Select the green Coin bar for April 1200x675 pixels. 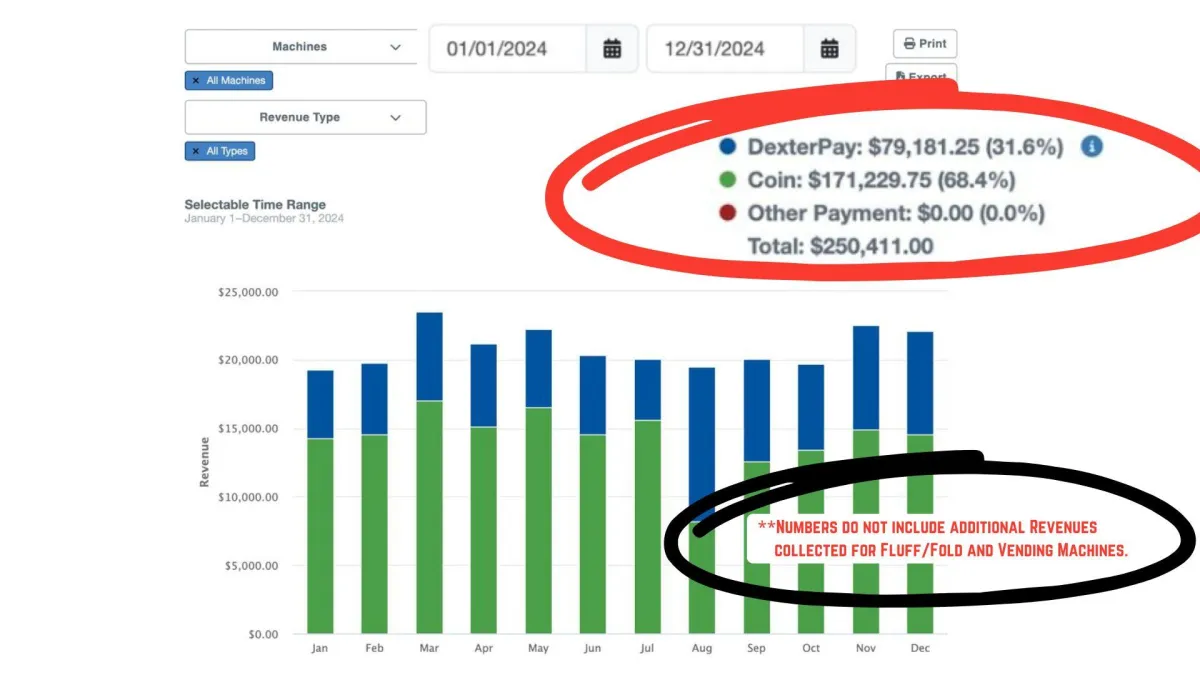(x=484, y=530)
